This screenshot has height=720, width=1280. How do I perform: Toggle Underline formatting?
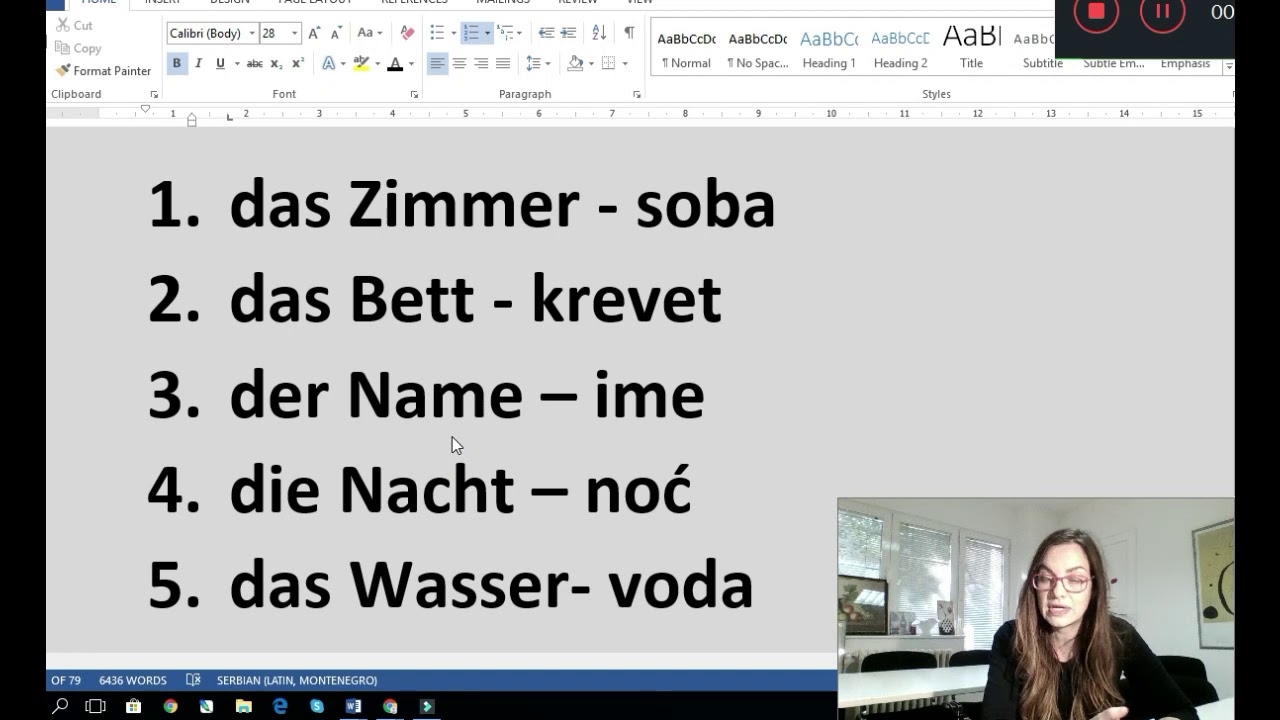pos(220,63)
